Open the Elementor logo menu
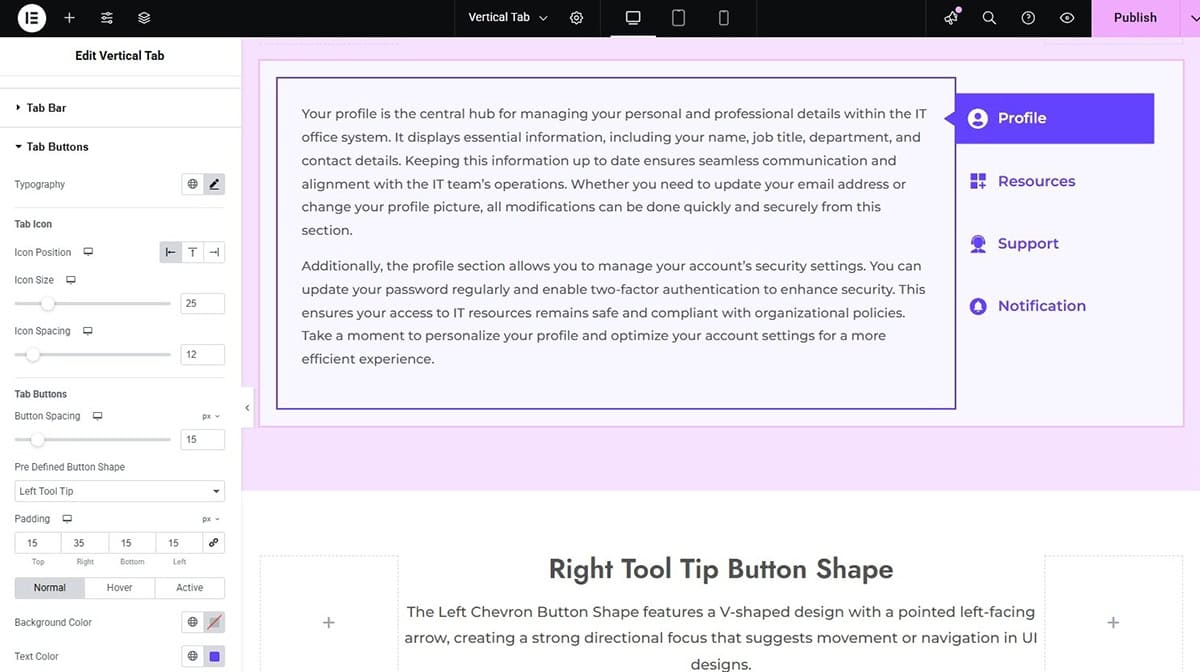Viewport: 1200px width, 672px height. (x=32, y=18)
